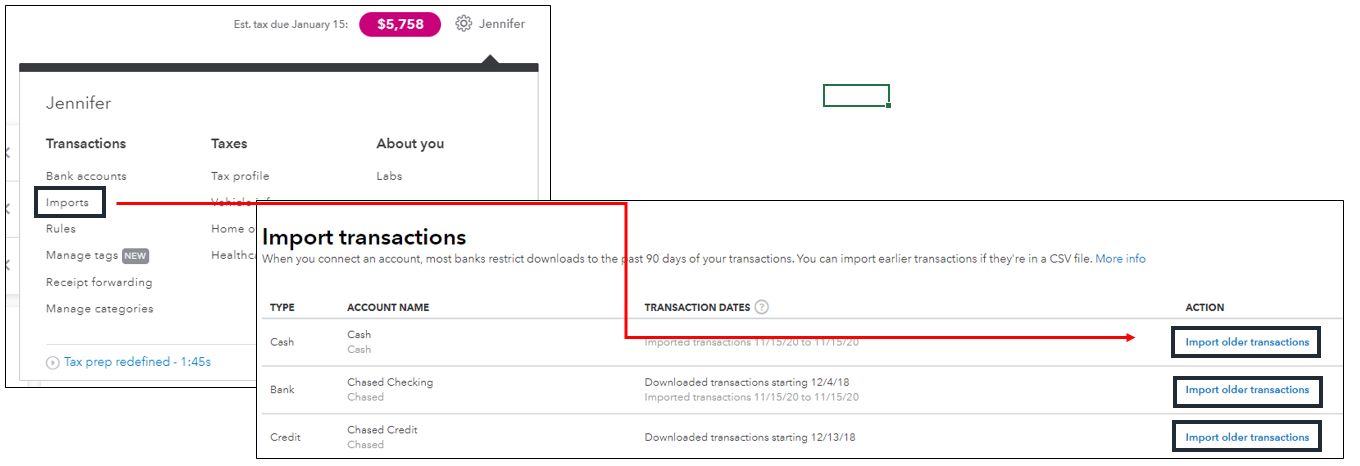Viewport: 1360px width, 466px height.
Task: Click the $5,758 estimated tax badge
Action: [399, 24]
